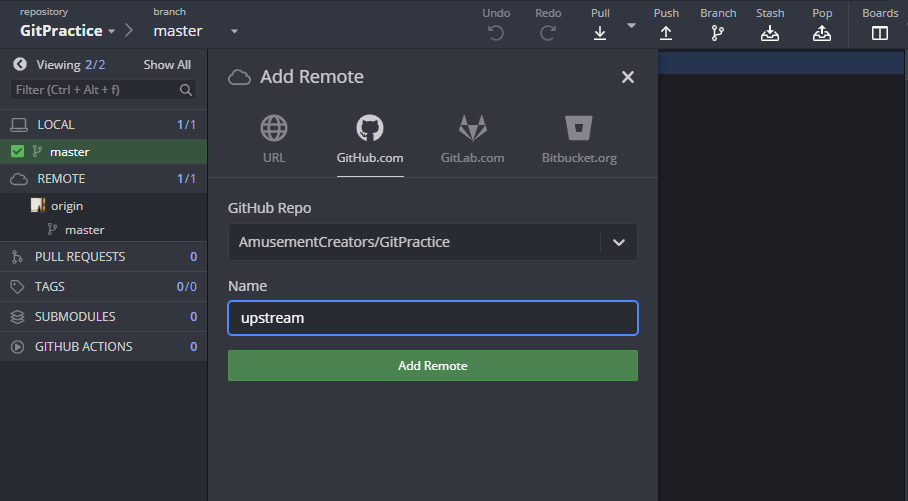Select master under origin remote
The height and width of the screenshot is (501, 908).
[x=85, y=230]
